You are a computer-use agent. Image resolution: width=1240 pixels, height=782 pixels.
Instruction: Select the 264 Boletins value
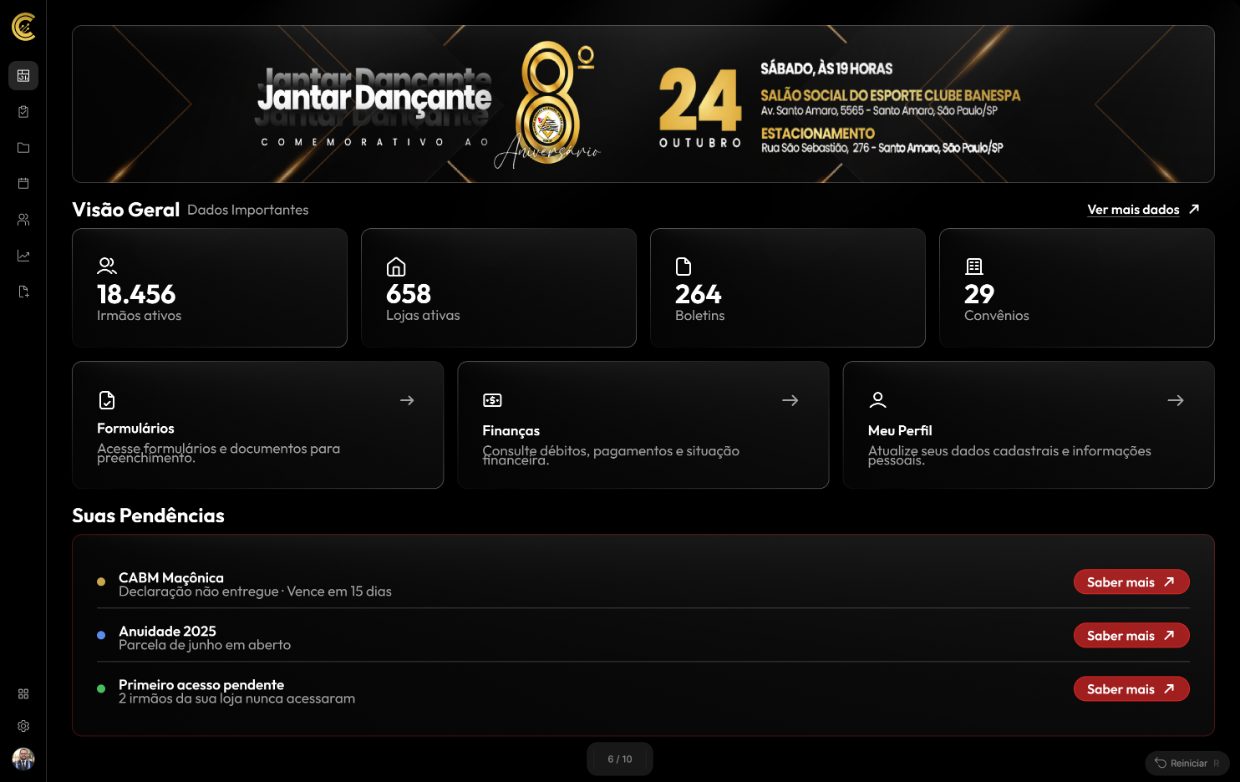(698, 294)
